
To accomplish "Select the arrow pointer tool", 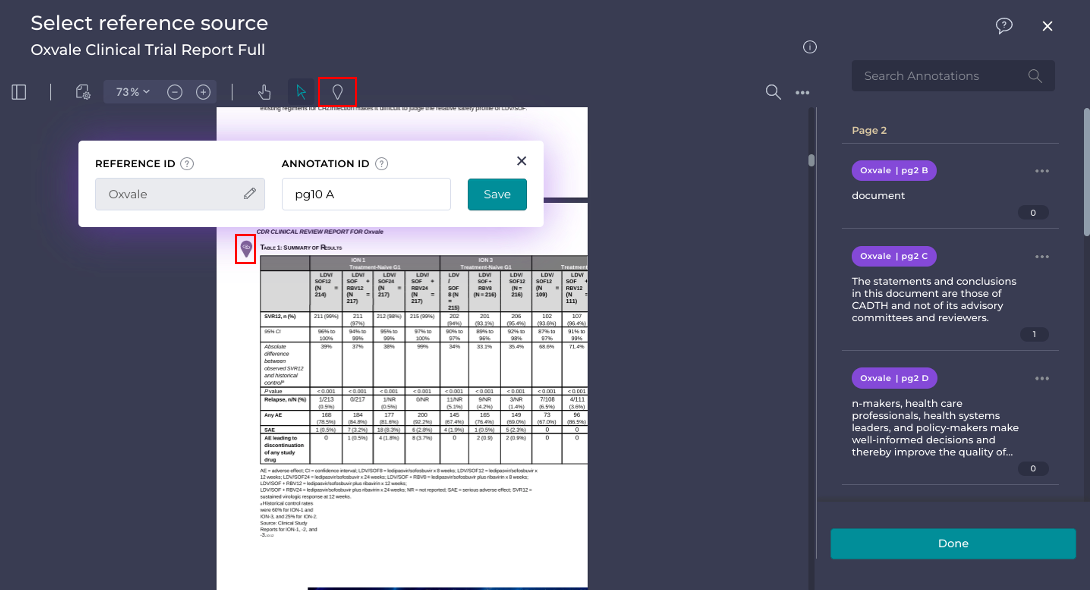I will click(x=301, y=92).
